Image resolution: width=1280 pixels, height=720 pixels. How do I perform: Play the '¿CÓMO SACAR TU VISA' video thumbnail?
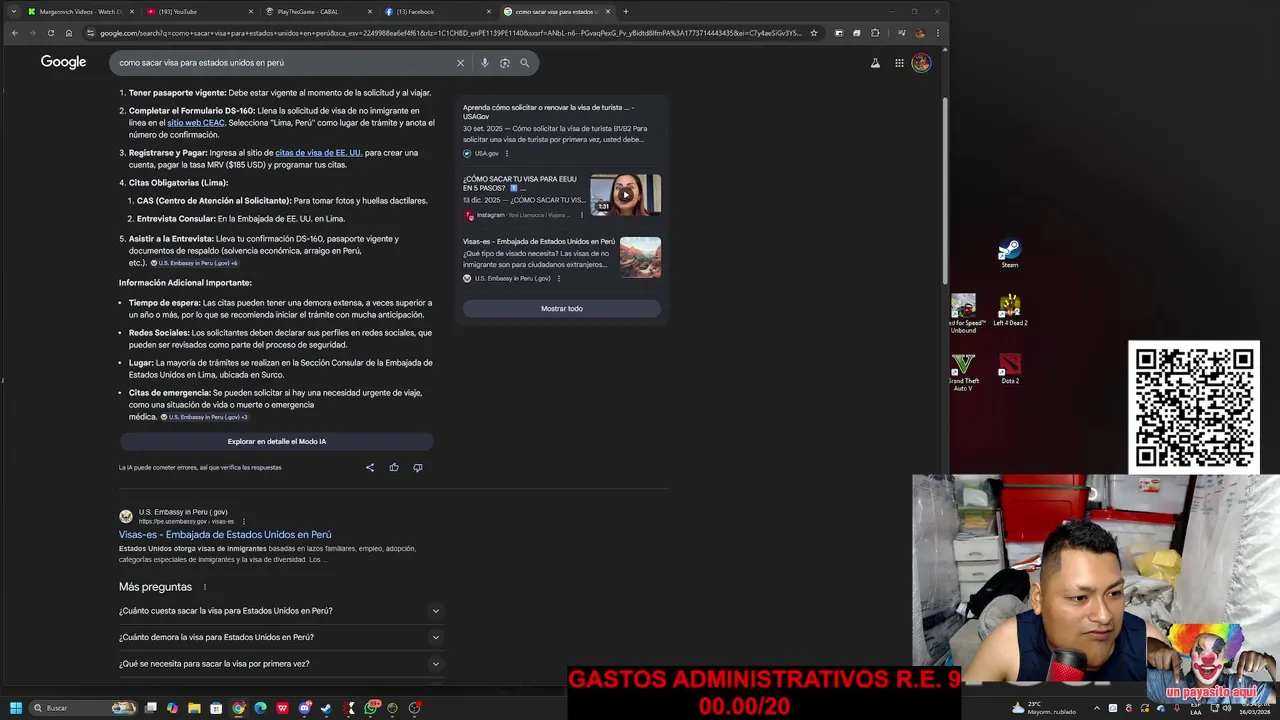point(625,195)
